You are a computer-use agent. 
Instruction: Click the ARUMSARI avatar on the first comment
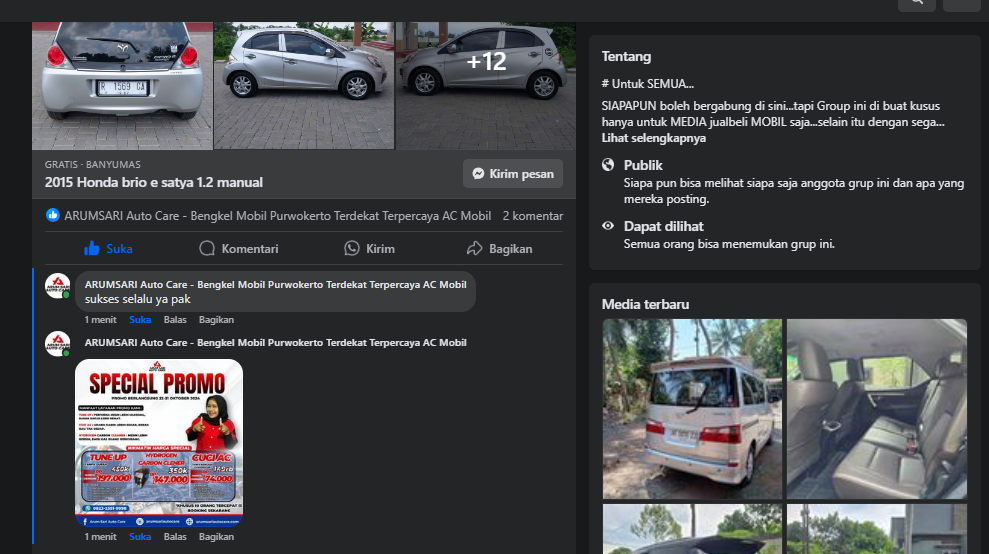57,286
